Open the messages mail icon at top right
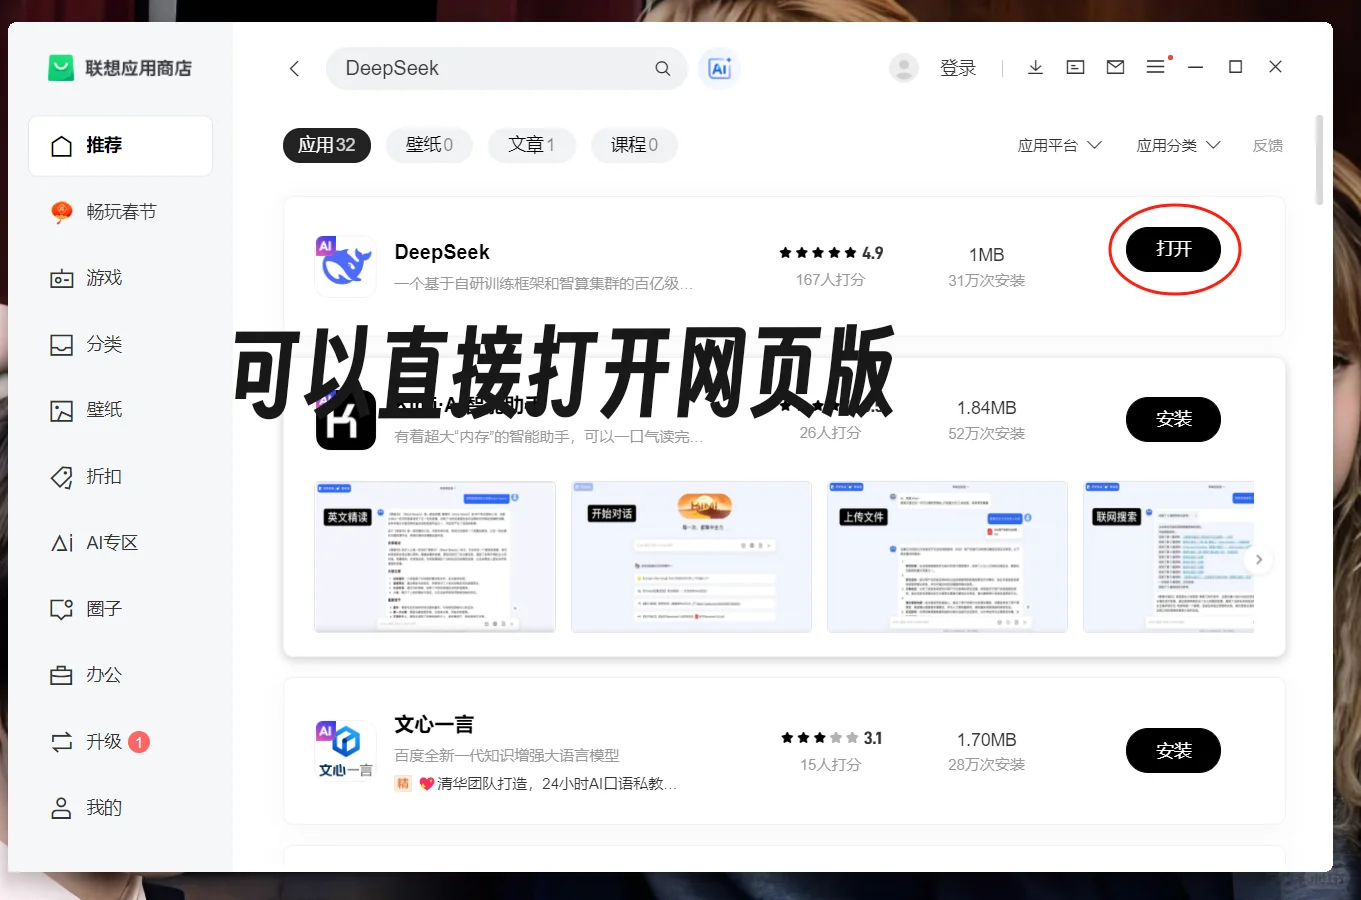1361x900 pixels. tap(1115, 67)
